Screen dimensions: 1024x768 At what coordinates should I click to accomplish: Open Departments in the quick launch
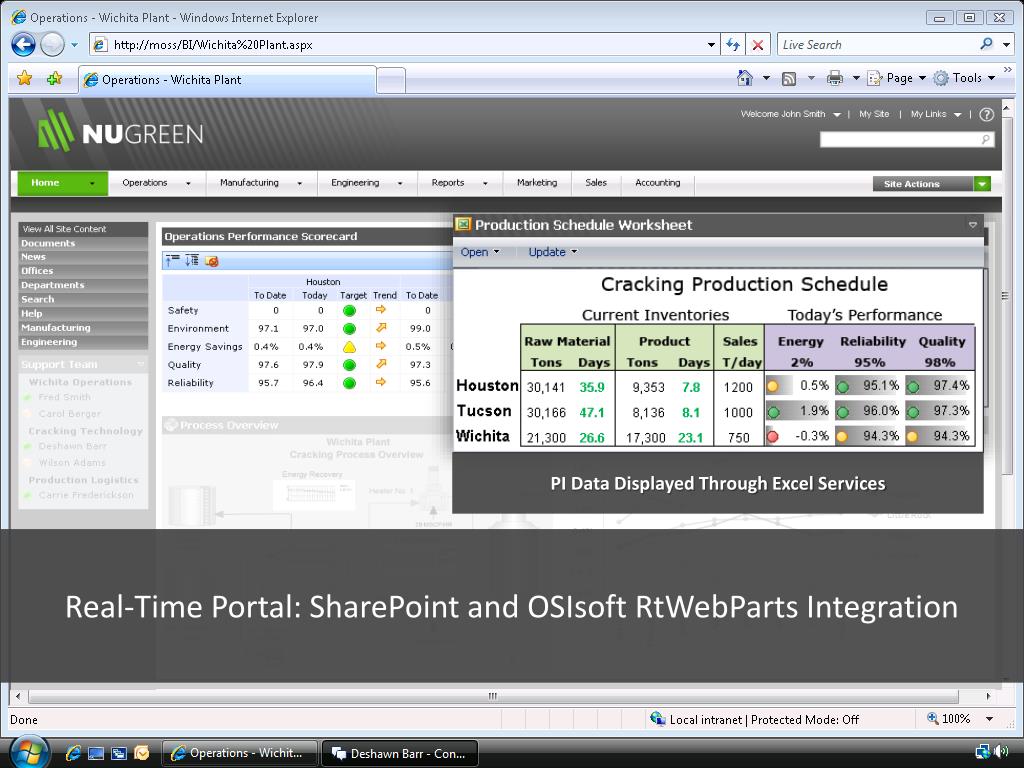[x=52, y=285]
